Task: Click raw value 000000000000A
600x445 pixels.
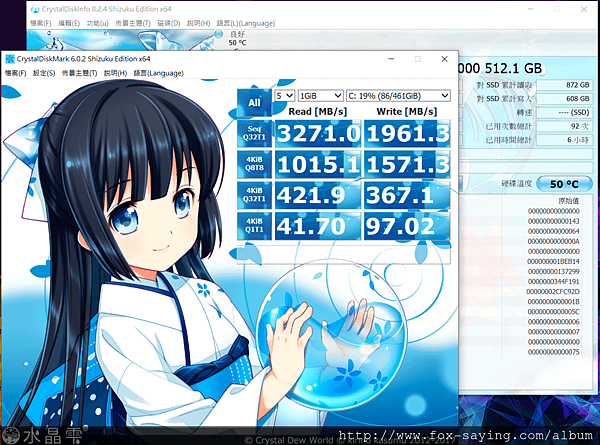Action: [x=553, y=241]
